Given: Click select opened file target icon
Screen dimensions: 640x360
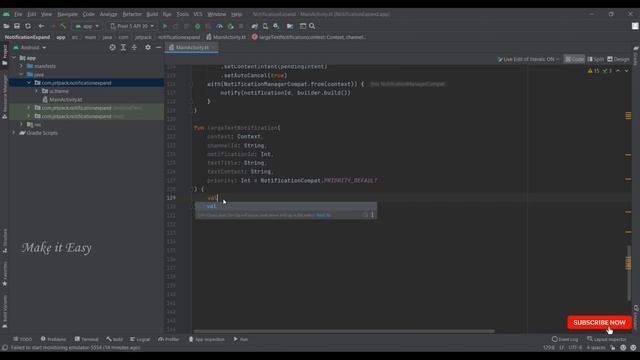Looking at the screenshot, I should tap(112, 47).
